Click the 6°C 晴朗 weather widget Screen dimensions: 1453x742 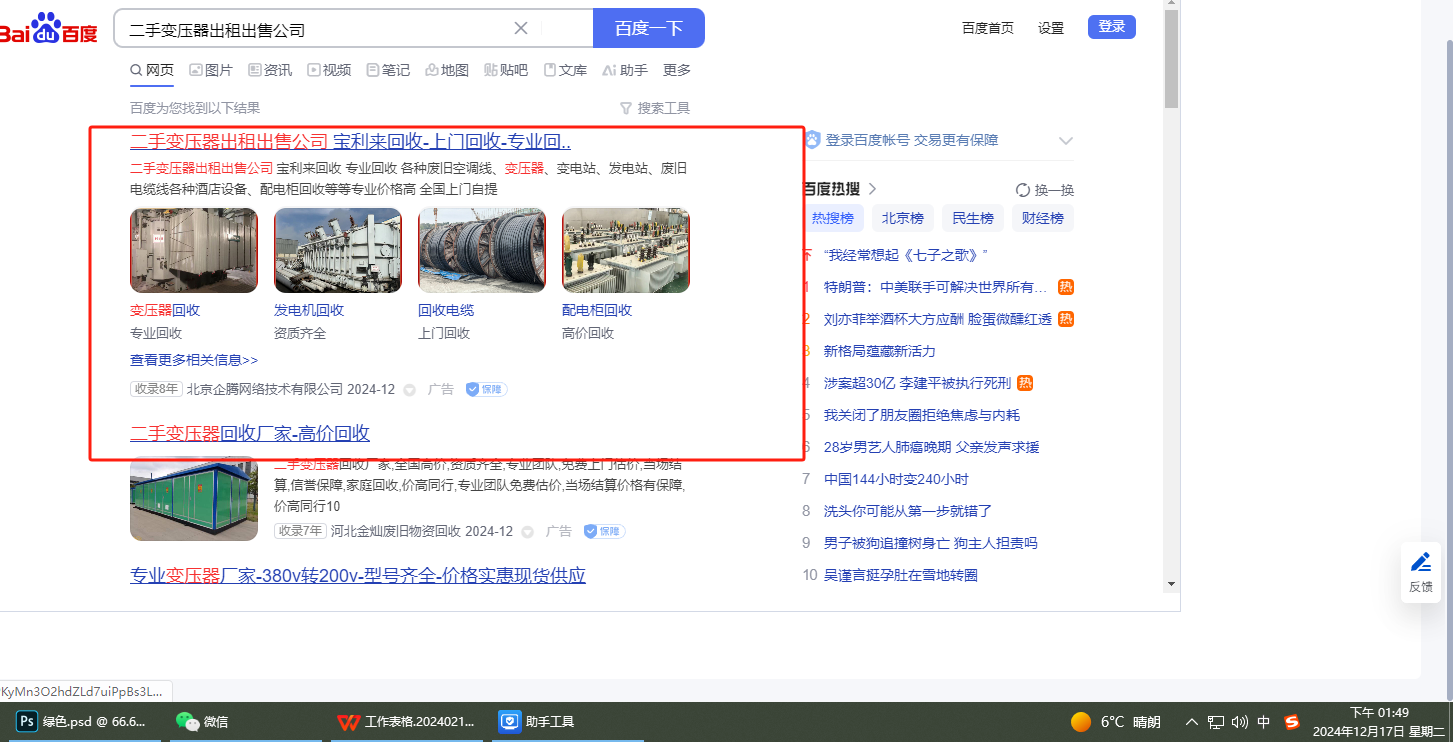point(1116,721)
